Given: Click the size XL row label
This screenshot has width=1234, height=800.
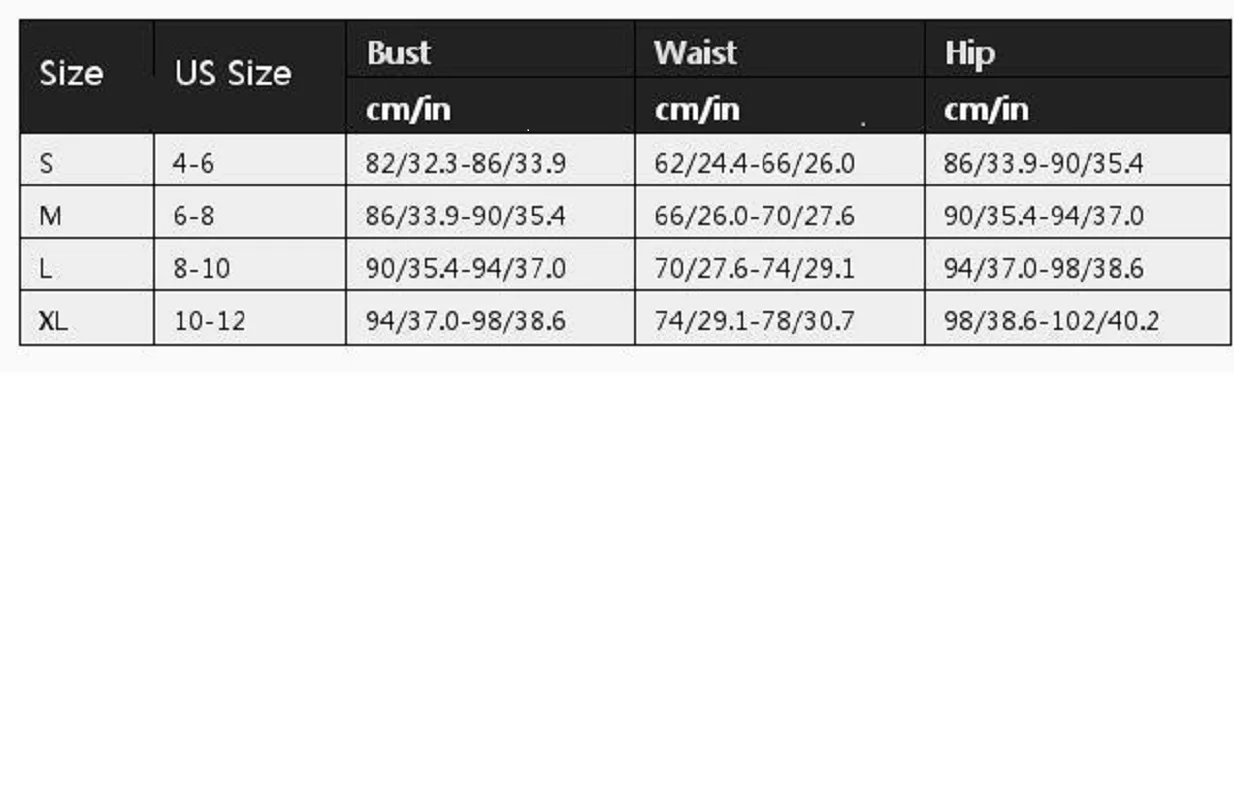Looking at the screenshot, I should 54,321.
